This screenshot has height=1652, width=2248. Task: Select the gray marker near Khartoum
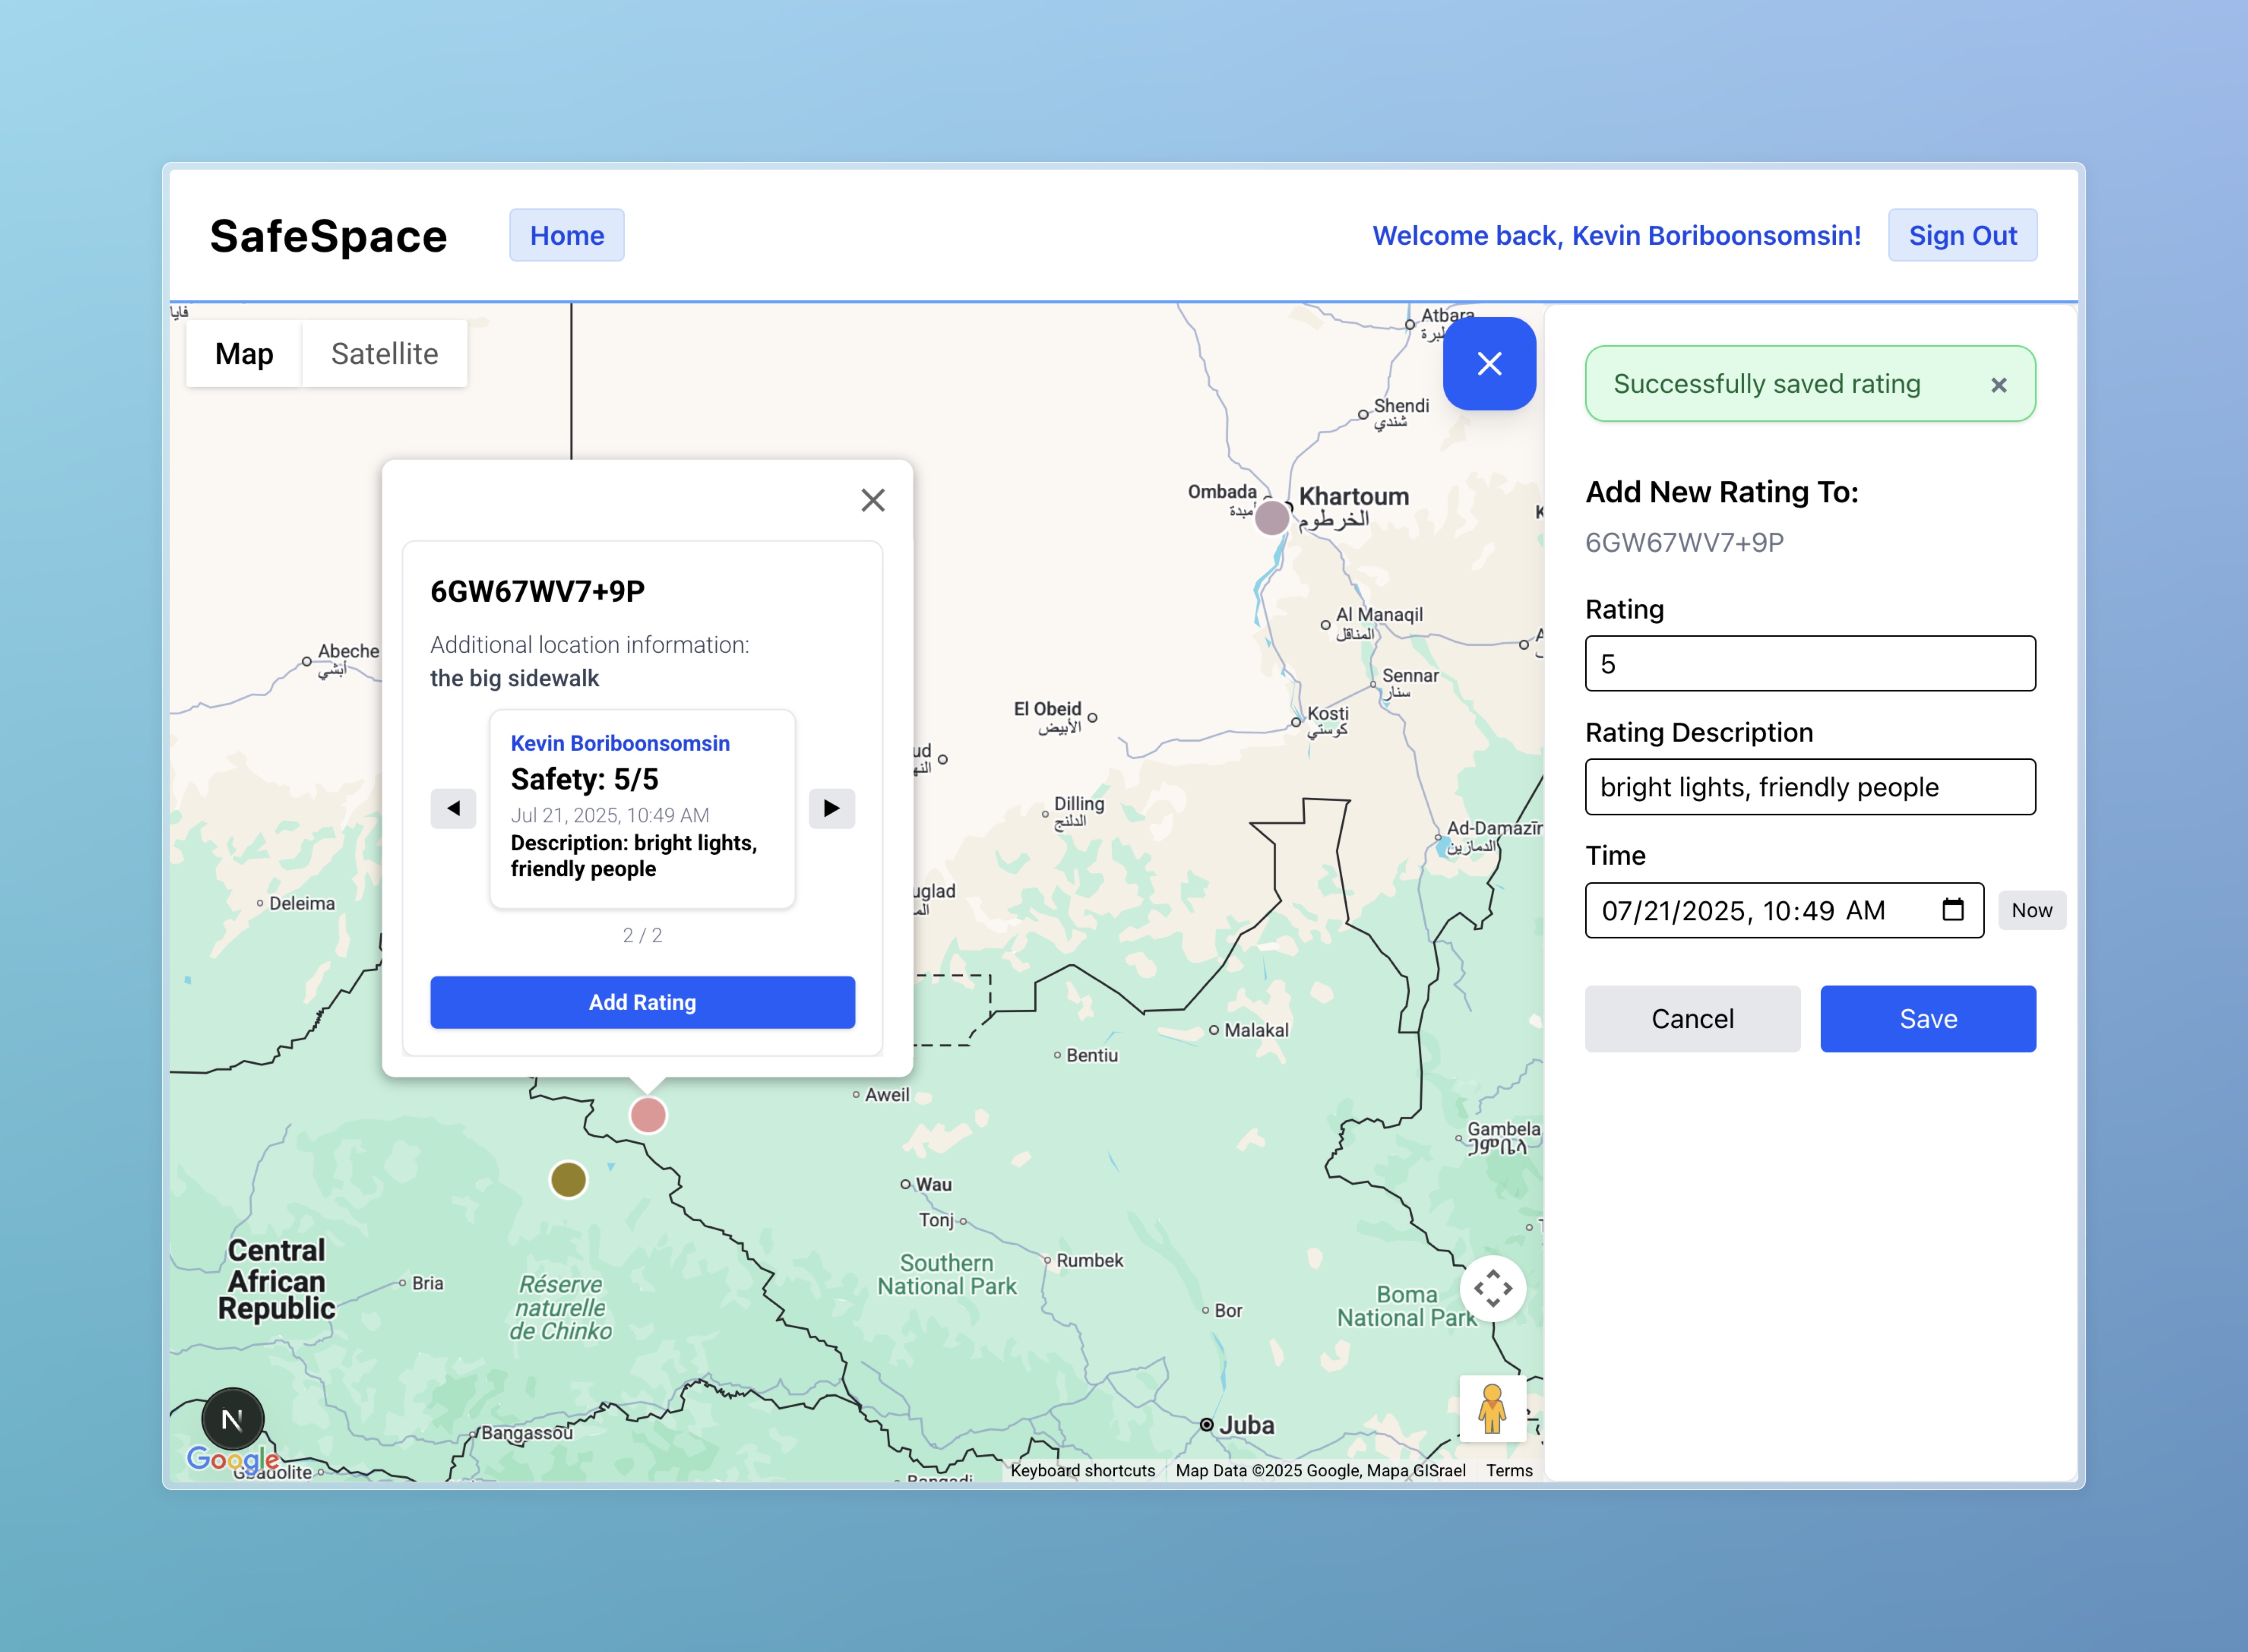1271,518
